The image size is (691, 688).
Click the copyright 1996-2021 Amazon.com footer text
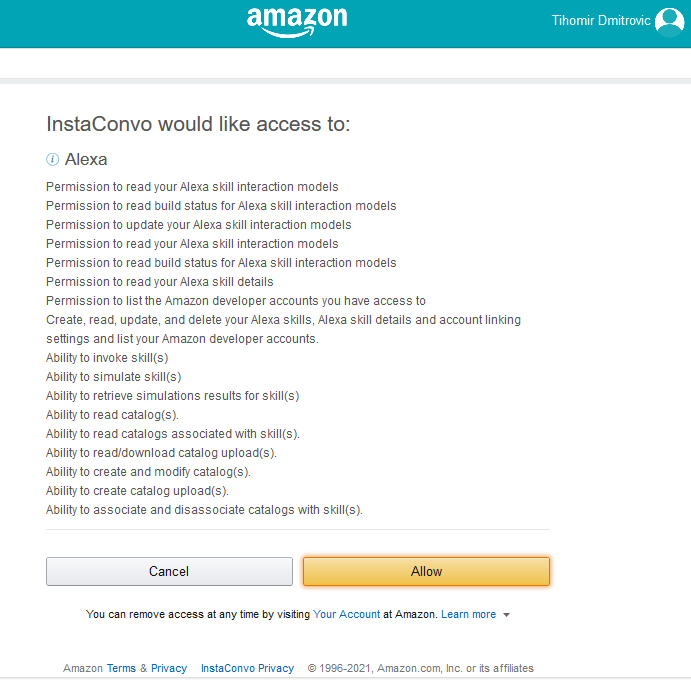pos(421,668)
